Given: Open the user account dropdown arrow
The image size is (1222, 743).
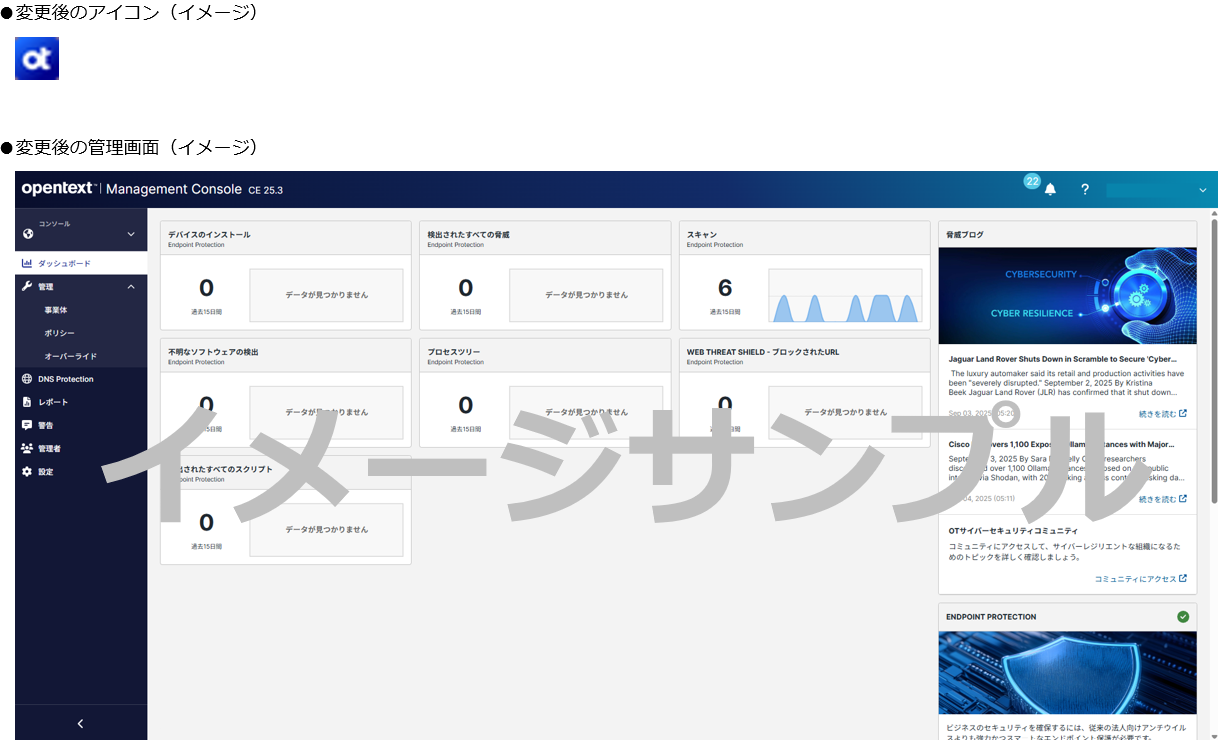Looking at the screenshot, I should [1202, 190].
